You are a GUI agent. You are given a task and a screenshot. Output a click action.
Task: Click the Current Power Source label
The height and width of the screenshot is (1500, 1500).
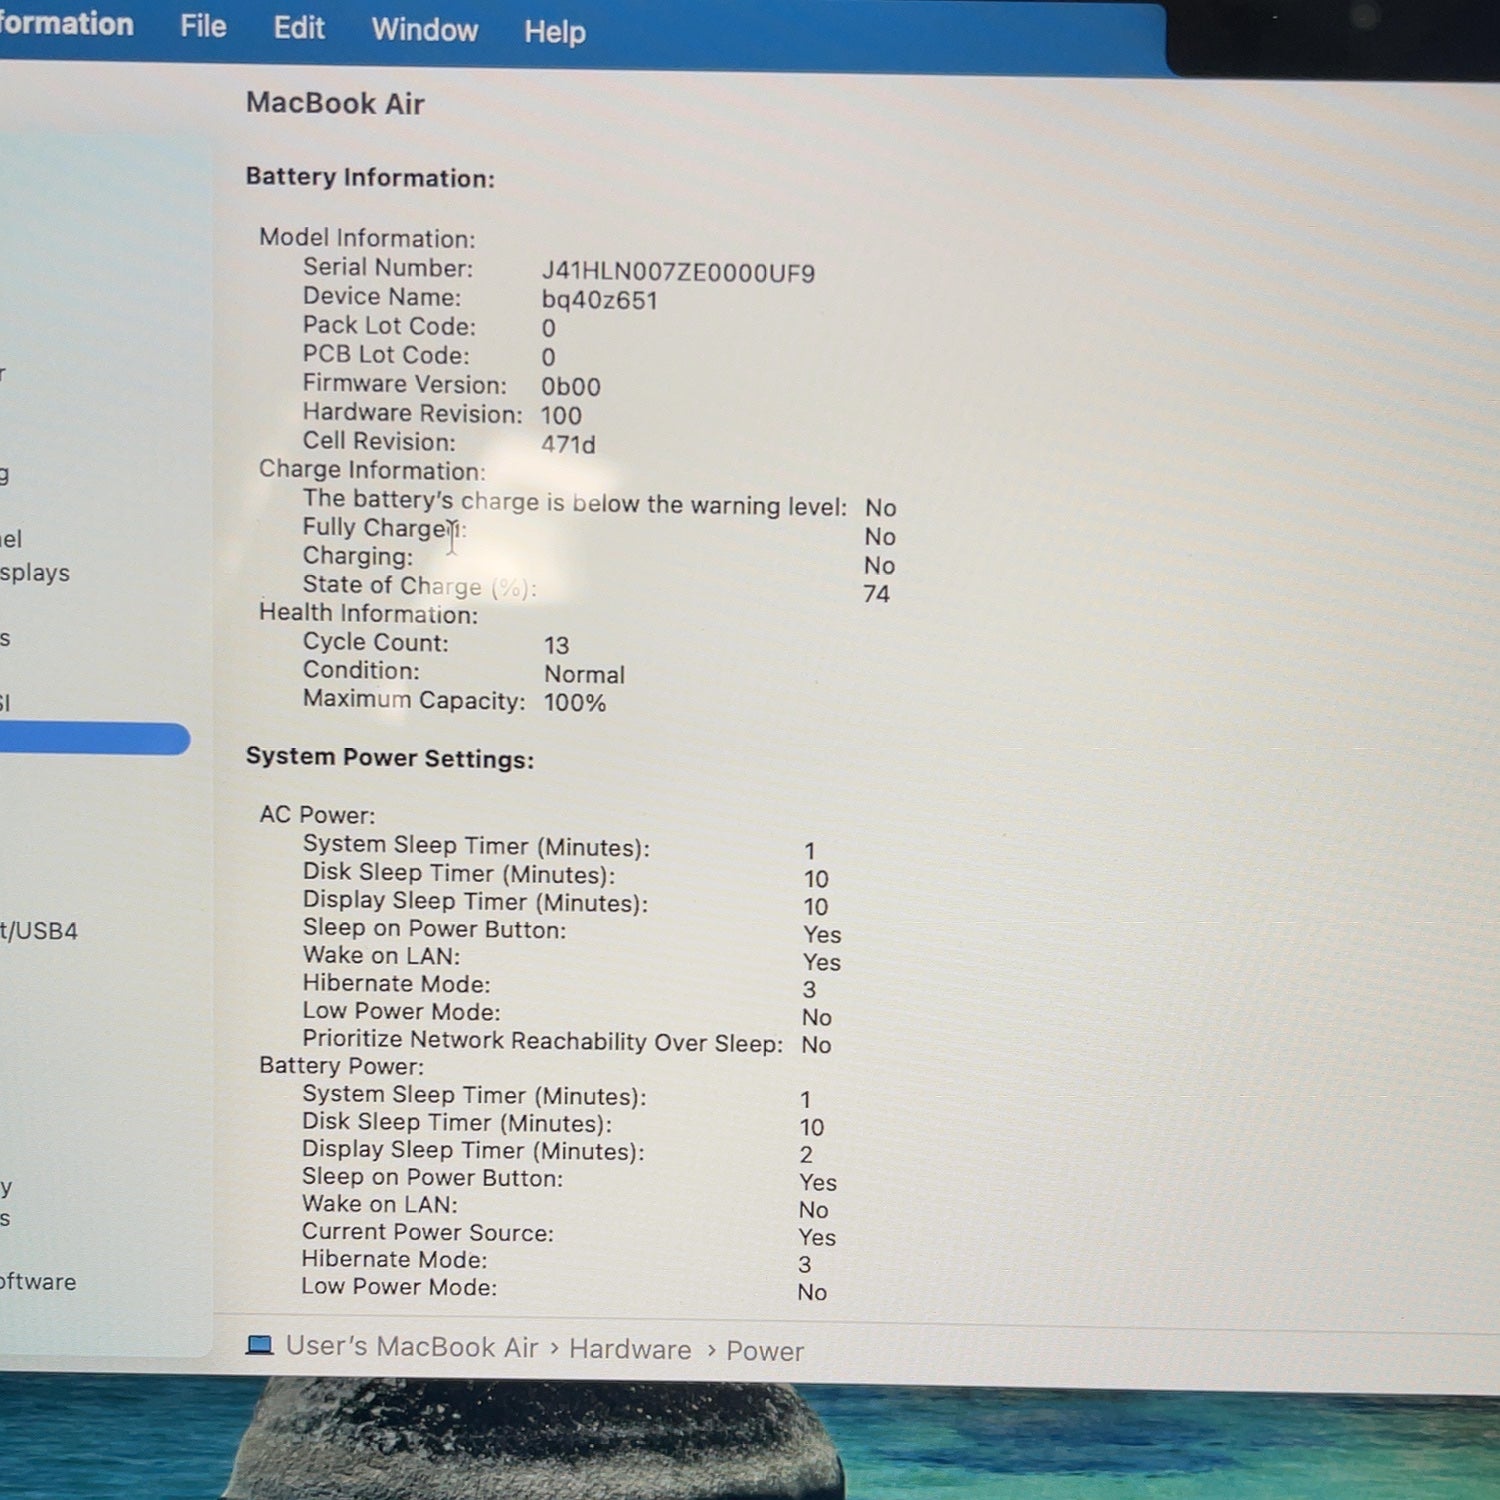click(x=427, y=1232)
